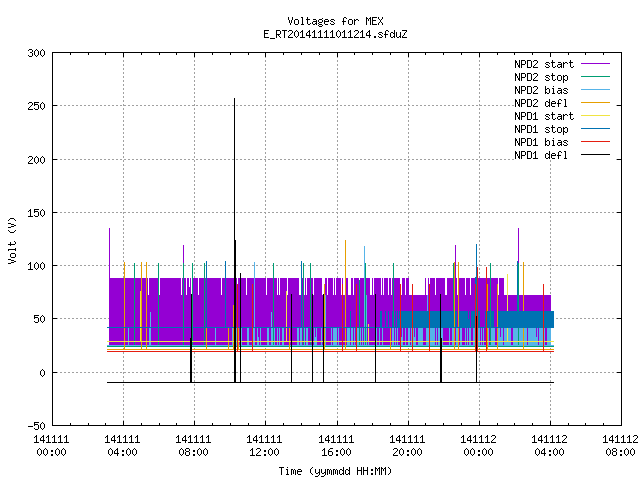640x480 pixels.
Task: Click the y-axis tick value 50
Action: pos(40,320)
